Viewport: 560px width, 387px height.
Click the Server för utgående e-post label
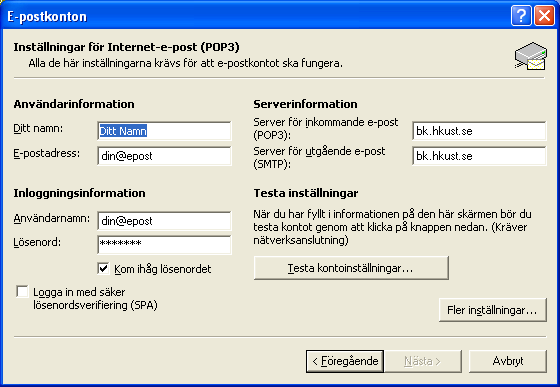tap(319, 157)
